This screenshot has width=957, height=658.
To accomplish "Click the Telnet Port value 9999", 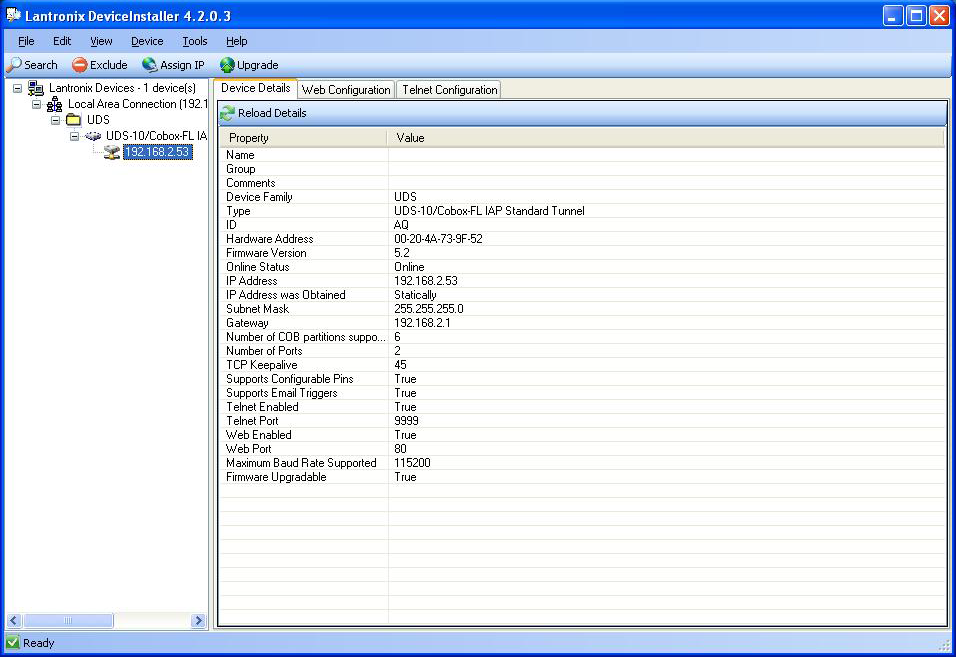I will tap(406, 421).
